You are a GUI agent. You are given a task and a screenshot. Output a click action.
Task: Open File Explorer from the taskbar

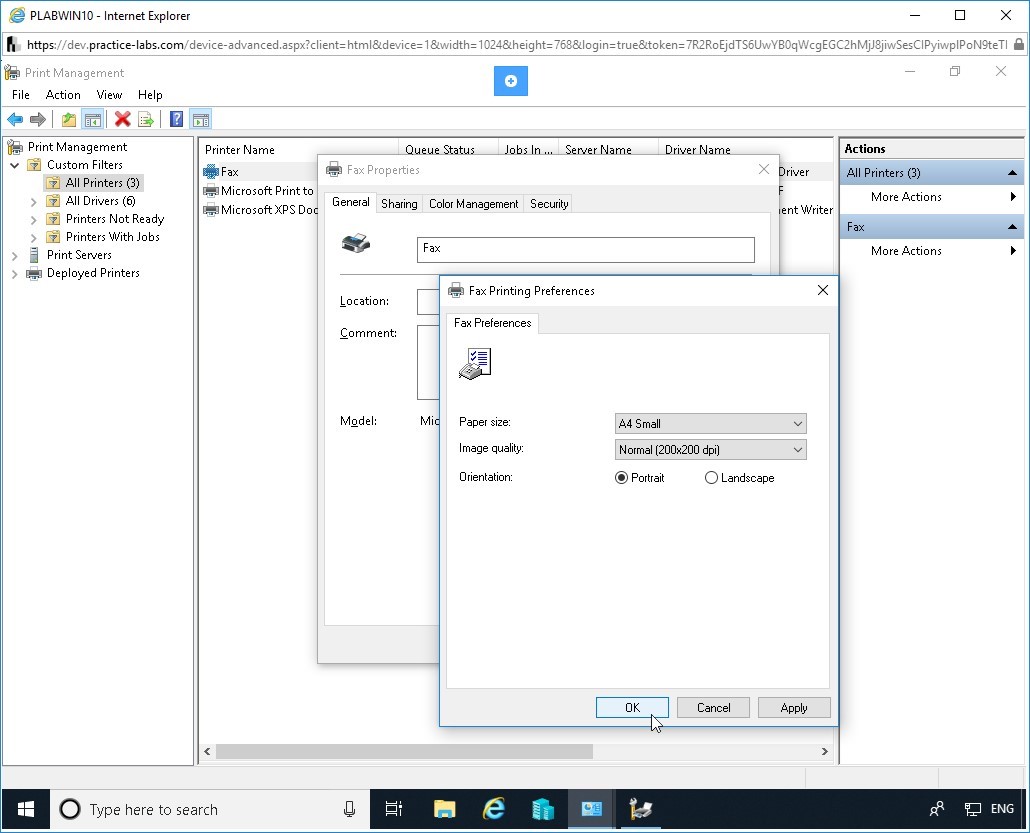point(444,809)
